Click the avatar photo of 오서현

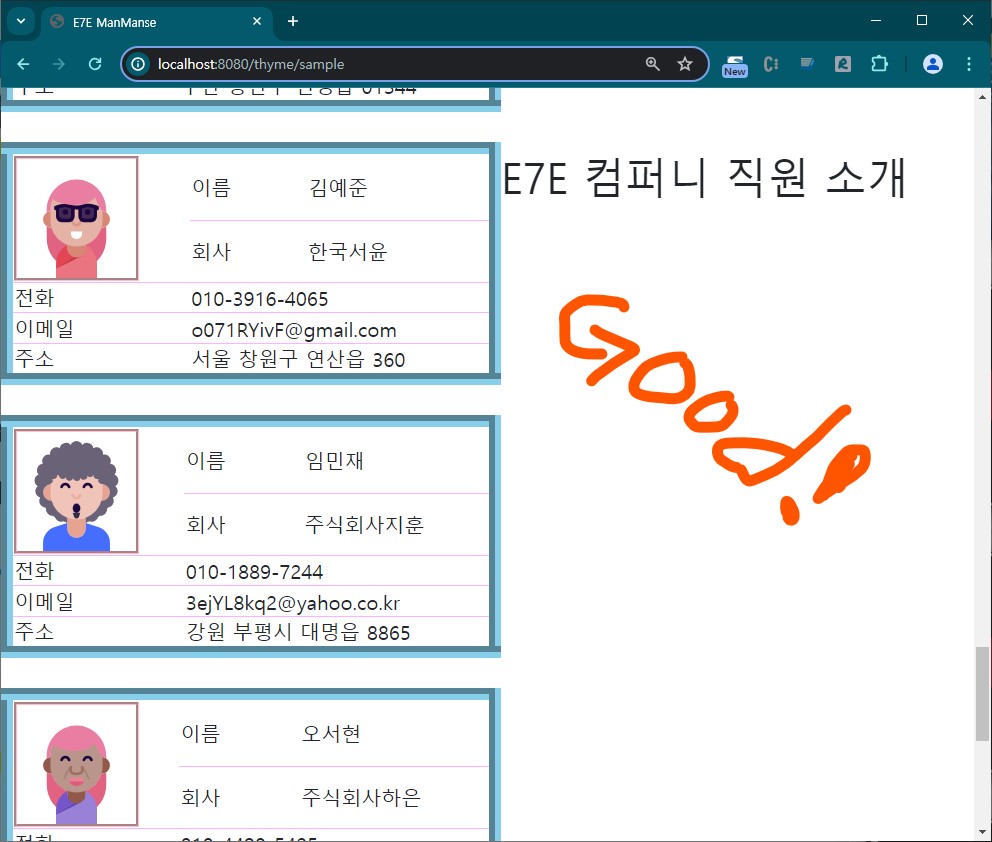[76, 764]
